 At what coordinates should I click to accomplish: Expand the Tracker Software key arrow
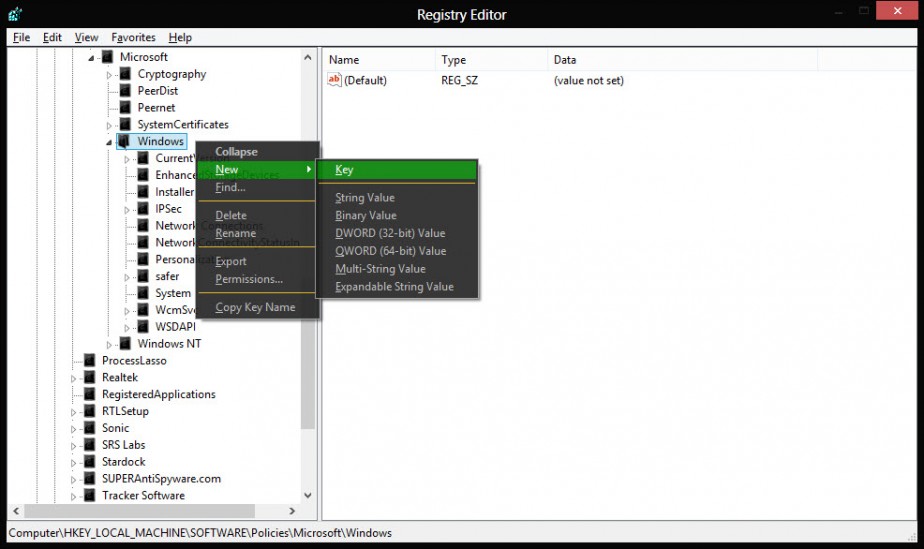(x=74, y=497)
